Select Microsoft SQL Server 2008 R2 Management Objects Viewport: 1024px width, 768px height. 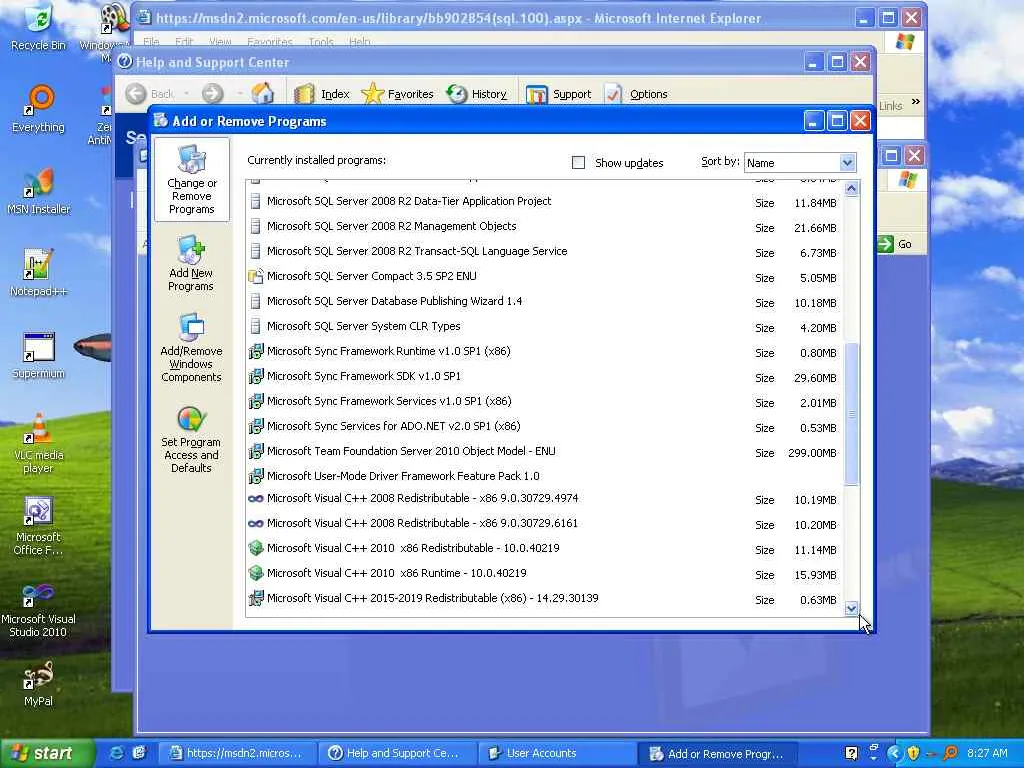pos(543,227)
